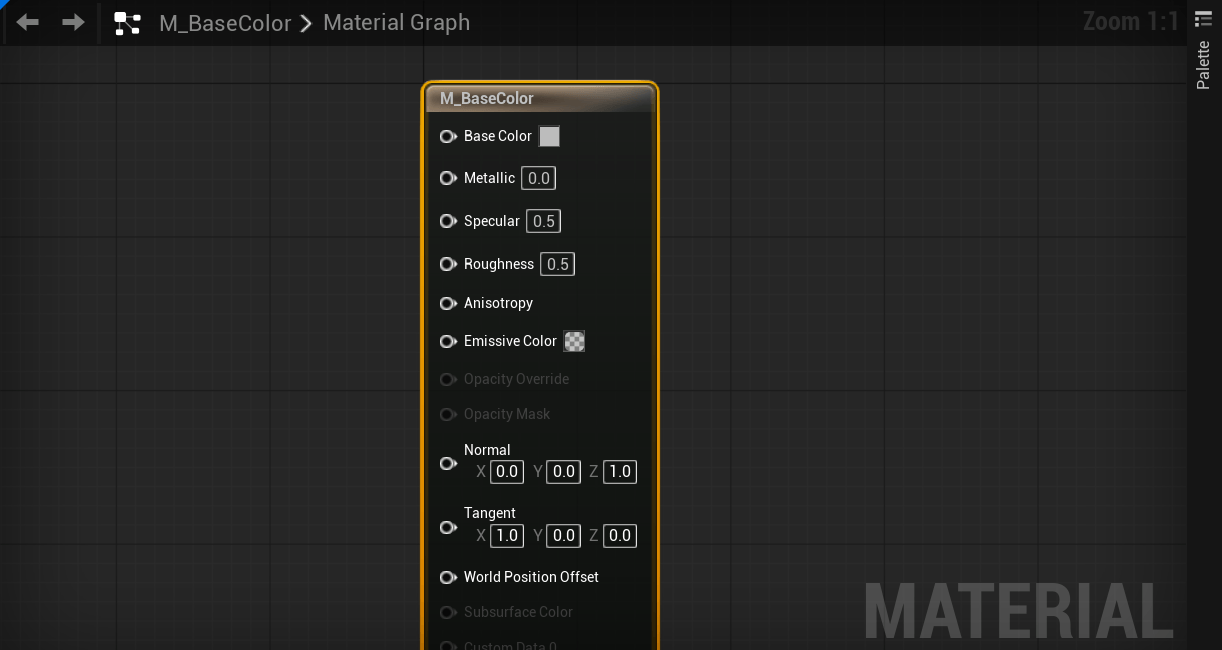The width and height of the screenshot is (1222, 650).
Task: Open the Palette side tab
Action: (1203, 65)
